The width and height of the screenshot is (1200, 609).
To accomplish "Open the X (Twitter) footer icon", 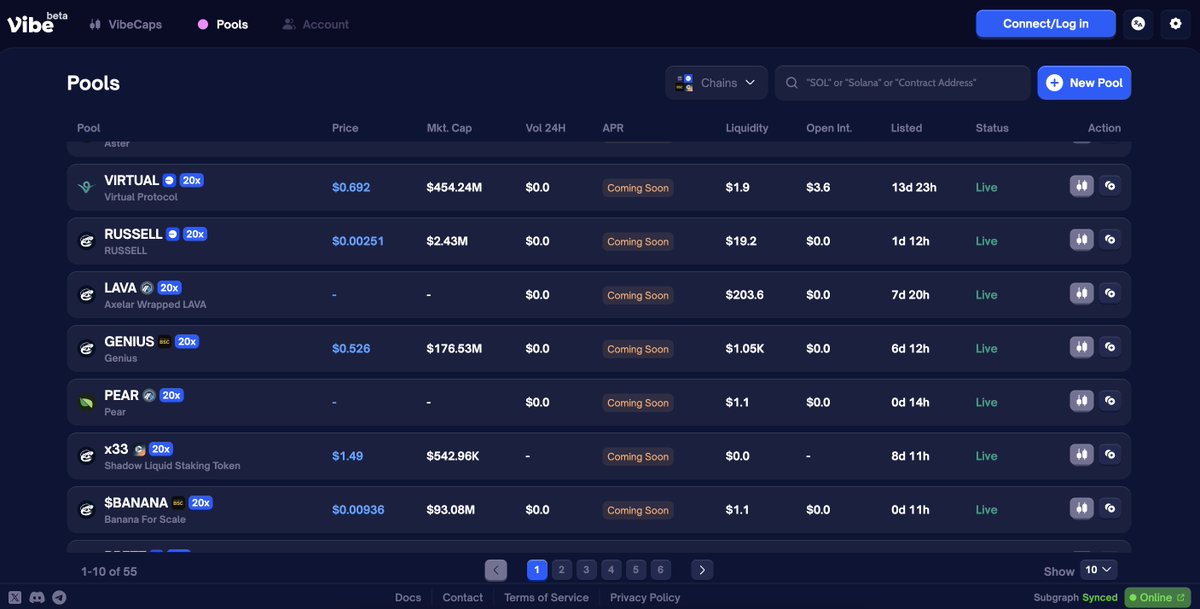I will point(16,597).
